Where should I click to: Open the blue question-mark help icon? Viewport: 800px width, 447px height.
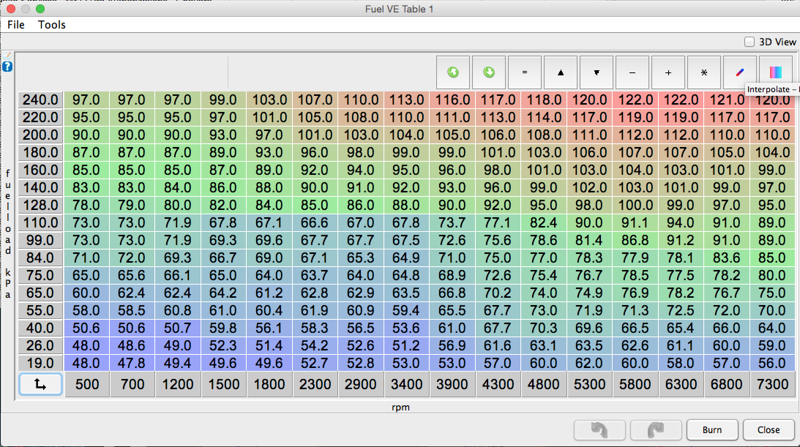(7, 66)
